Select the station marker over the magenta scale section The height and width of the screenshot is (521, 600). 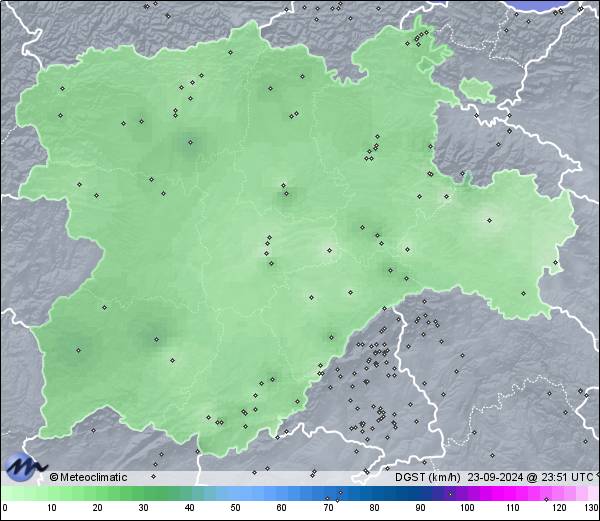546,499
